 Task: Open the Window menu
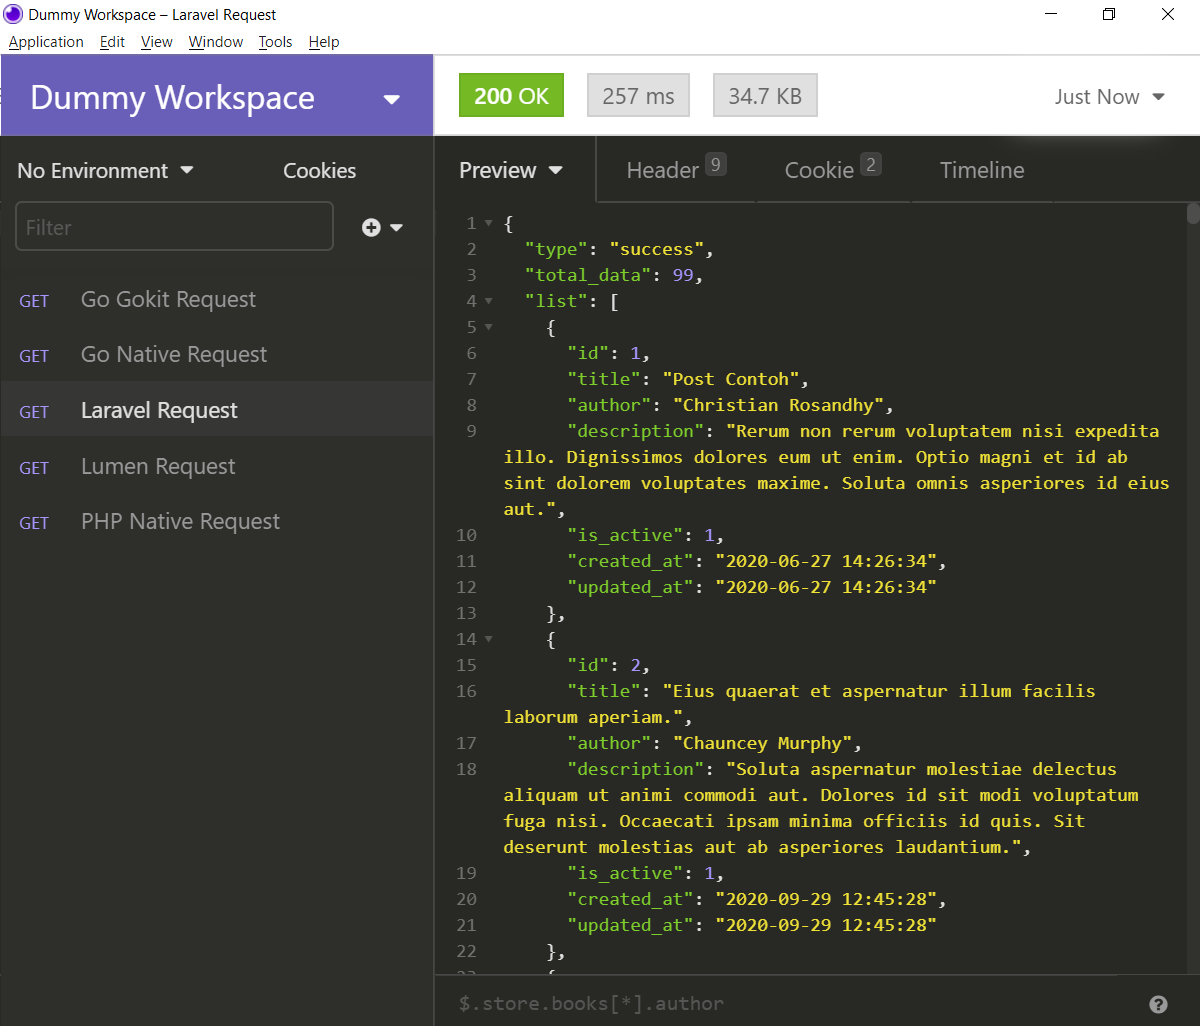[x=216, y=42]
